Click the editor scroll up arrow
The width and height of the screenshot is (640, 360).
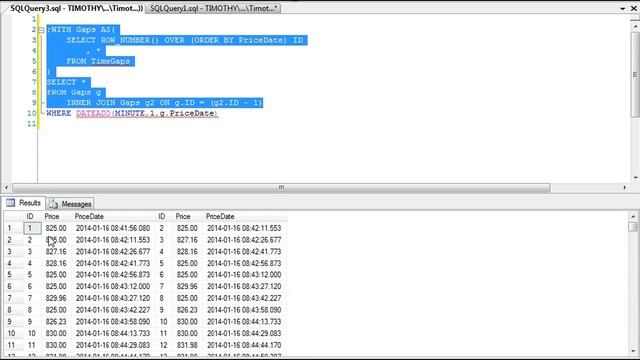[636, 27]
